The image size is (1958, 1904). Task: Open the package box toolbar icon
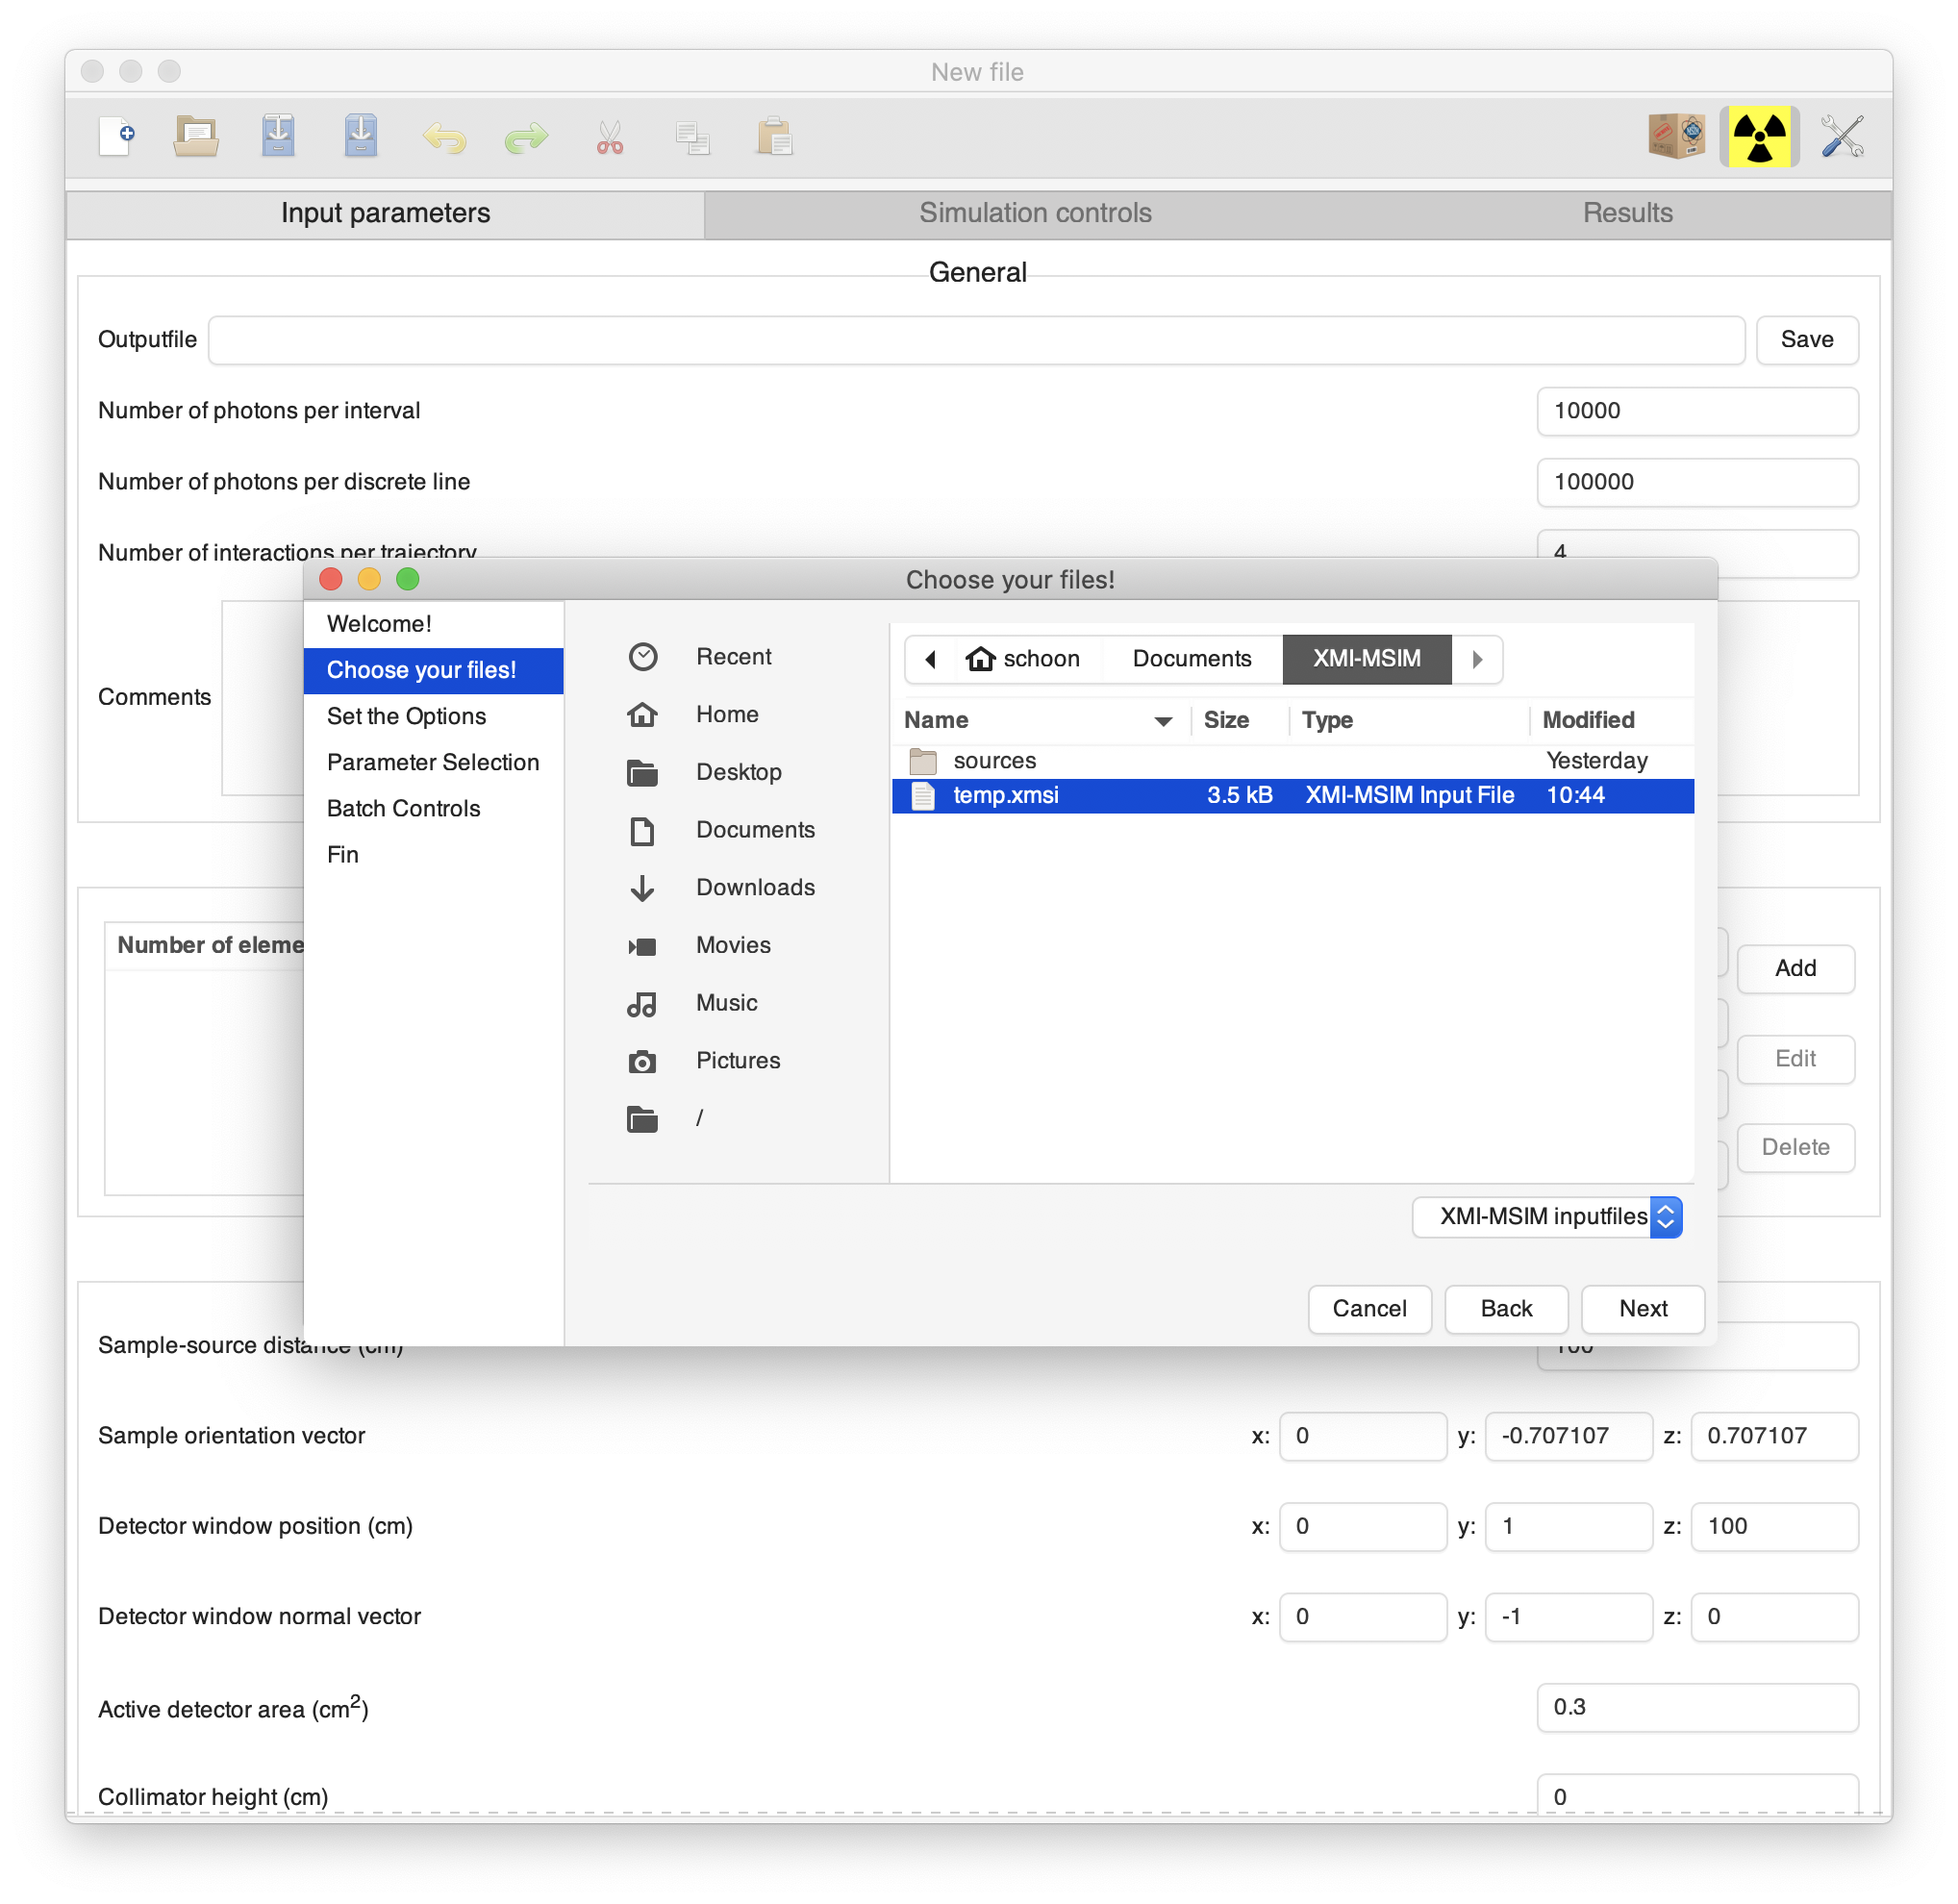(1676, 136)
